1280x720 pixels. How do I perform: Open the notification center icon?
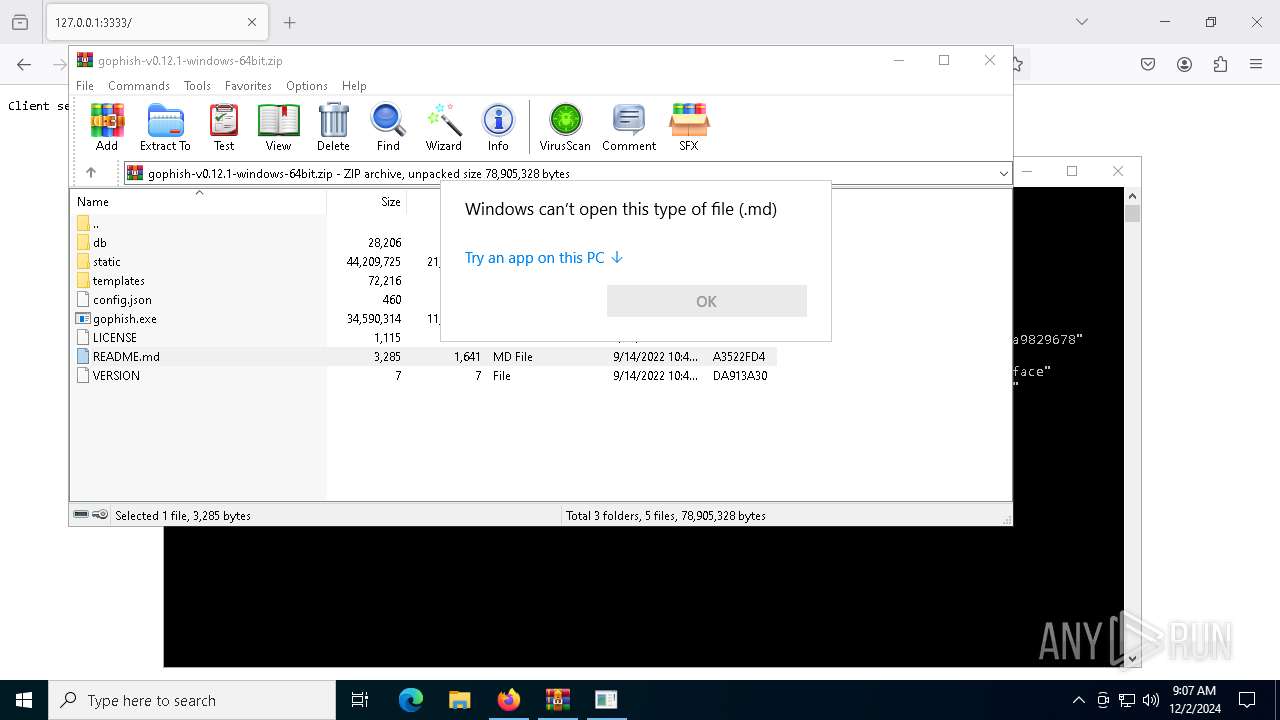click(1247, 700)
